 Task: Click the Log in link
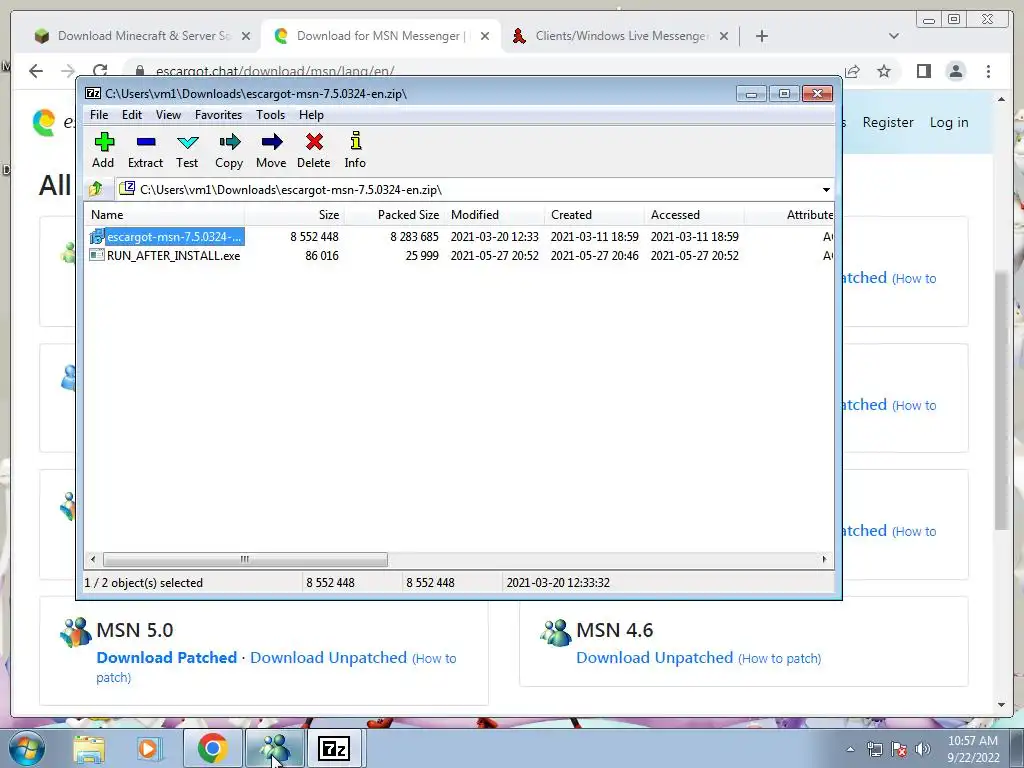click(949, 122)
